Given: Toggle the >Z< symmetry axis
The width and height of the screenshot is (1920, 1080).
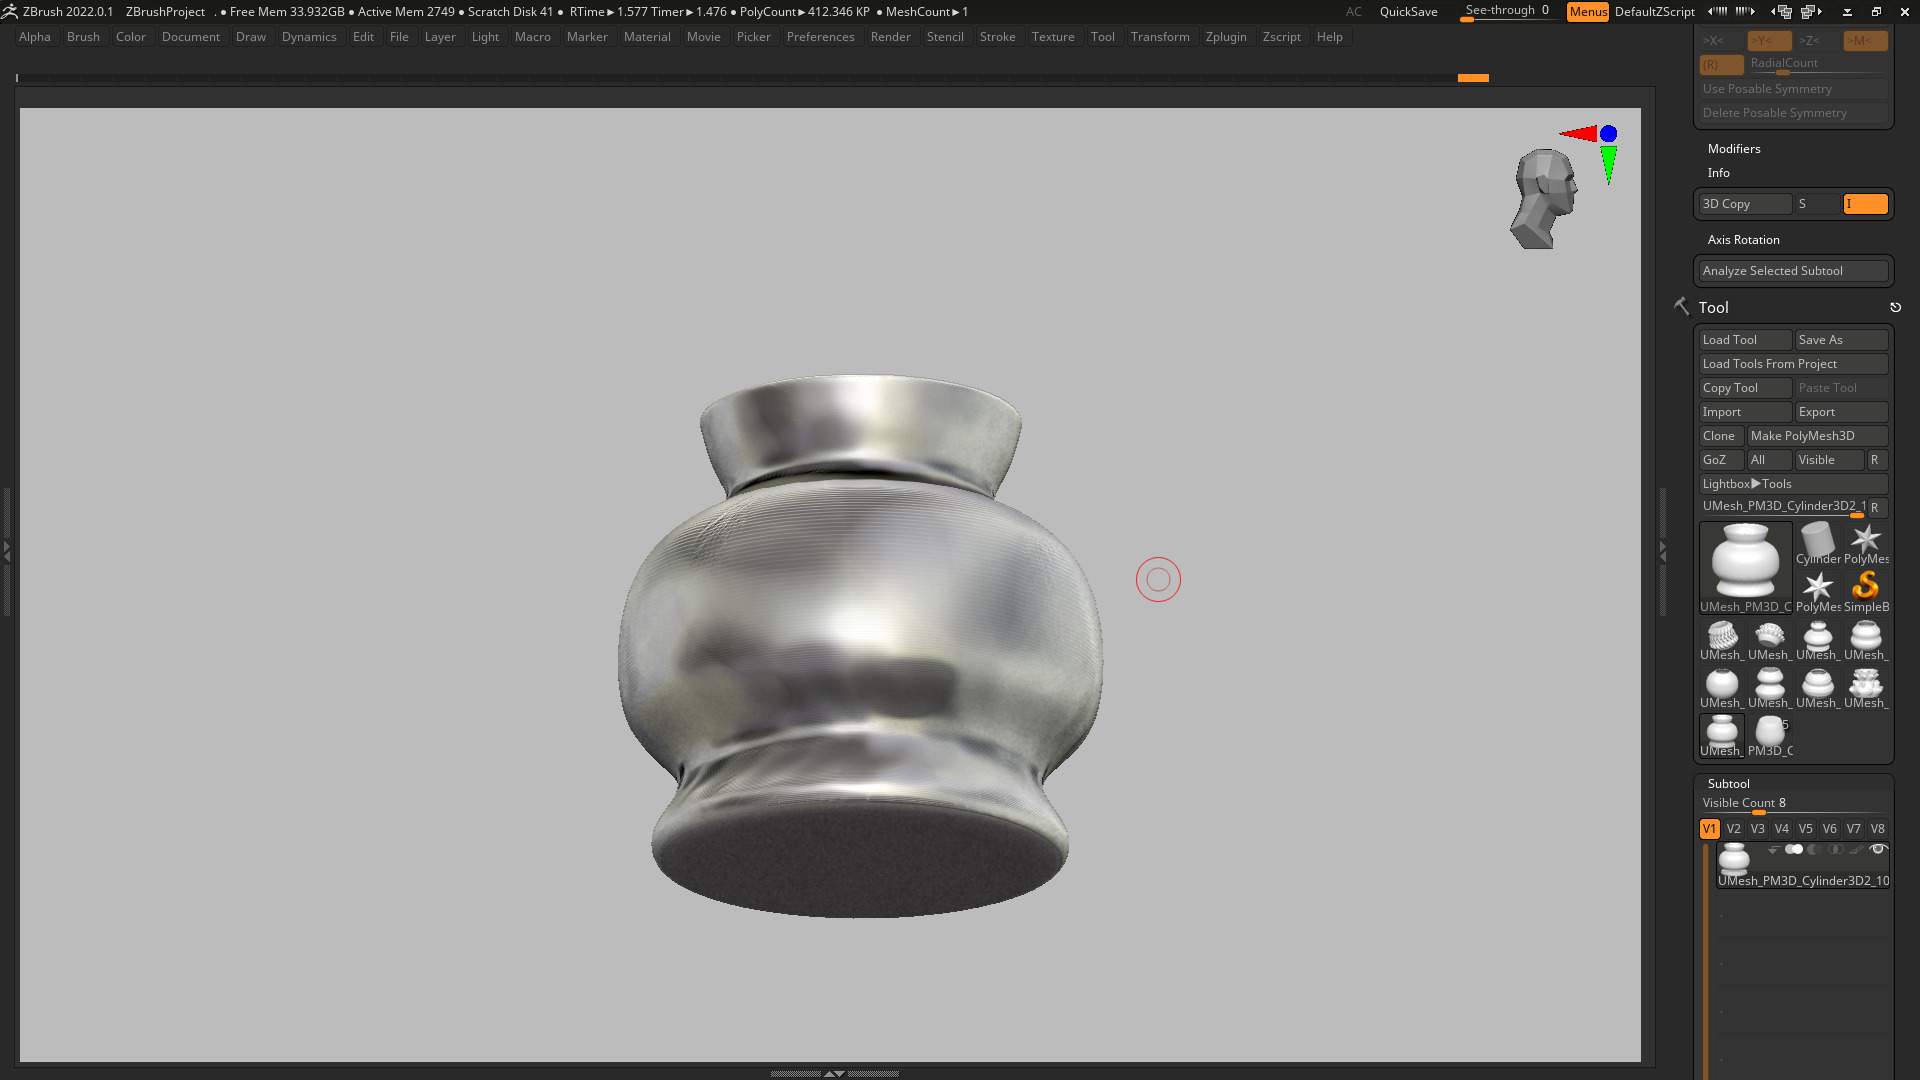Looking at the screenshot, I should pyautogui.click(x=1816, y=41).
